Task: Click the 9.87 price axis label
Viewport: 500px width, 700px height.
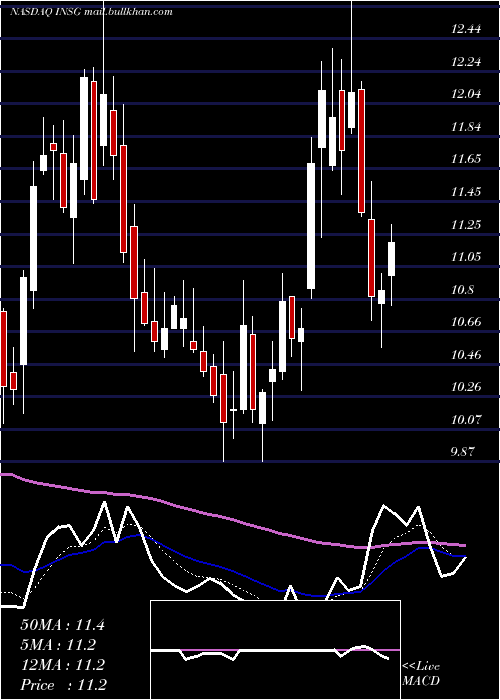Action: 462,452
